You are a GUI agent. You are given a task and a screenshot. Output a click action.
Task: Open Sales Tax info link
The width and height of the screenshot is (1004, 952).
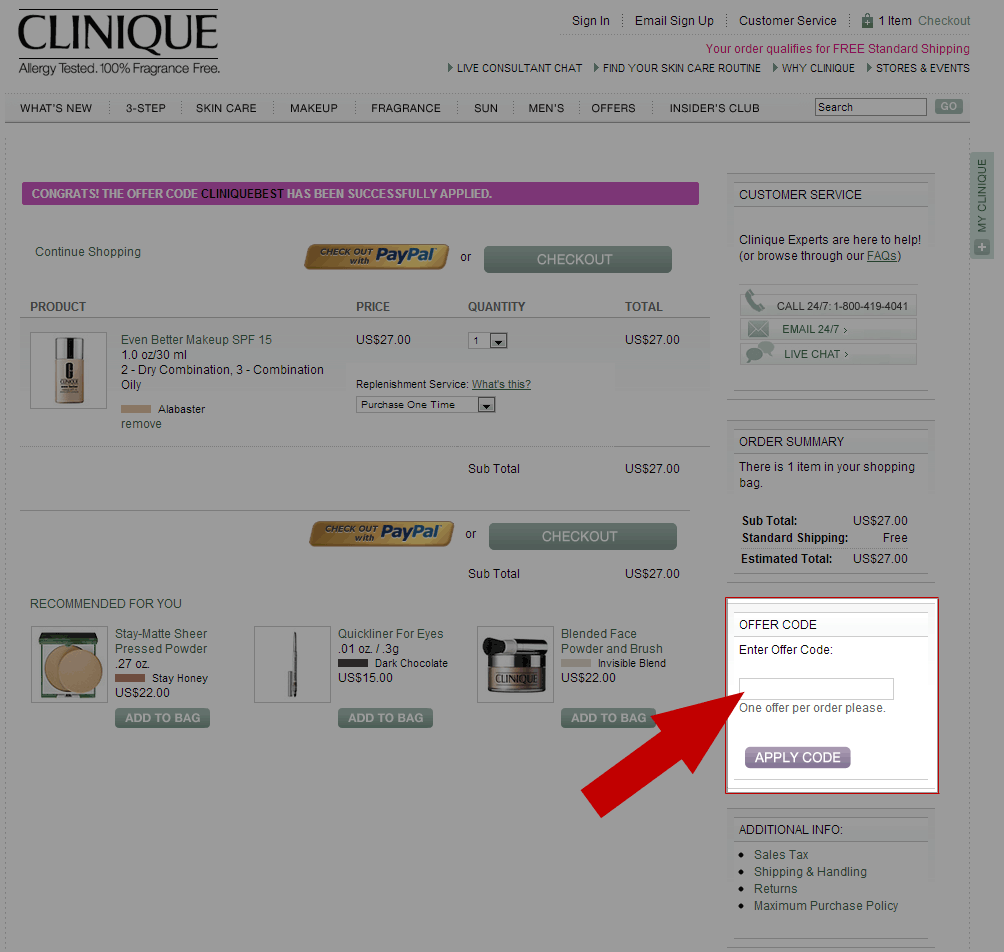pos(781,855)
